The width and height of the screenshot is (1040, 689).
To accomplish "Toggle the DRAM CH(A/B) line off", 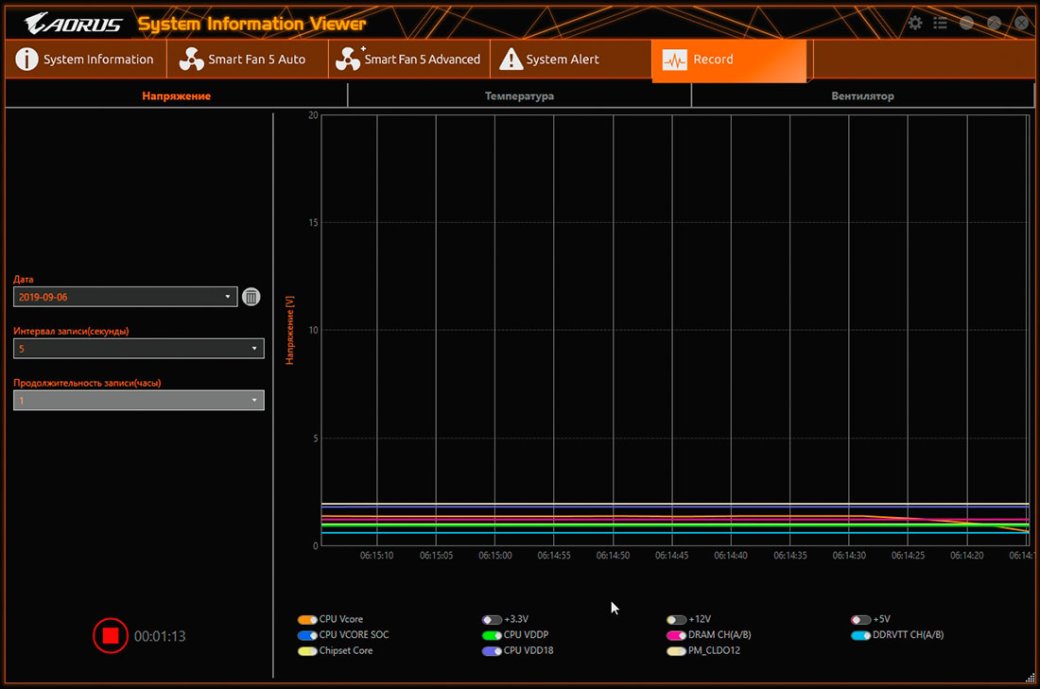I will (676, 635).
